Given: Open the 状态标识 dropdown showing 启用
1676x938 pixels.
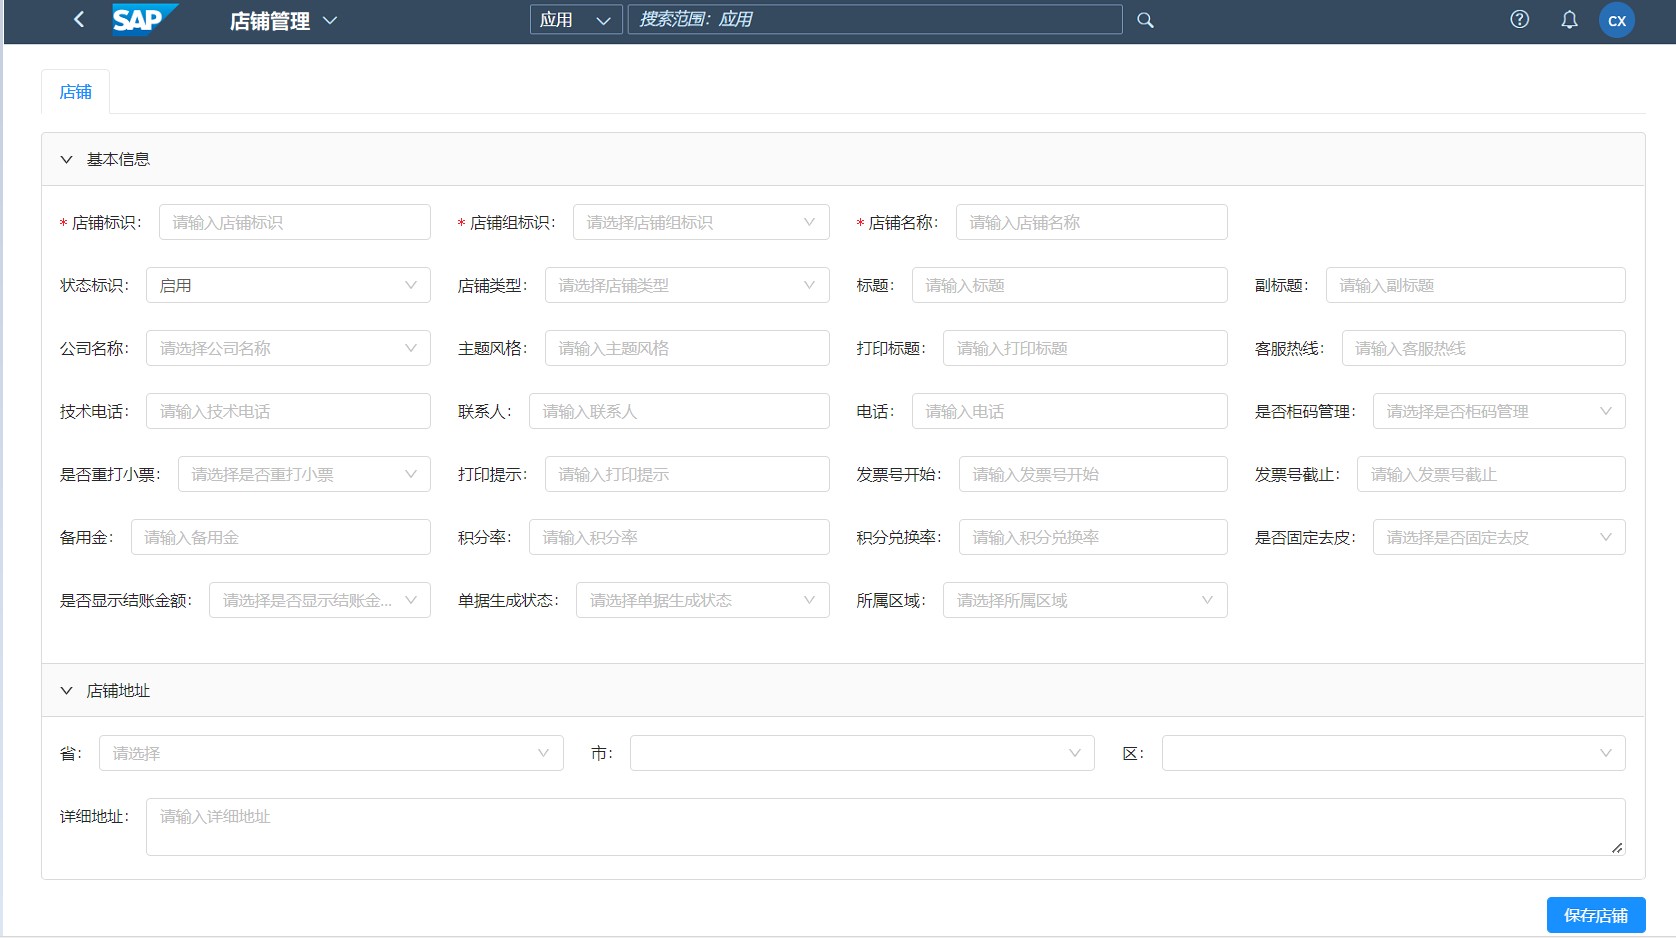Looking at the screenshot, I should (288, 285).
